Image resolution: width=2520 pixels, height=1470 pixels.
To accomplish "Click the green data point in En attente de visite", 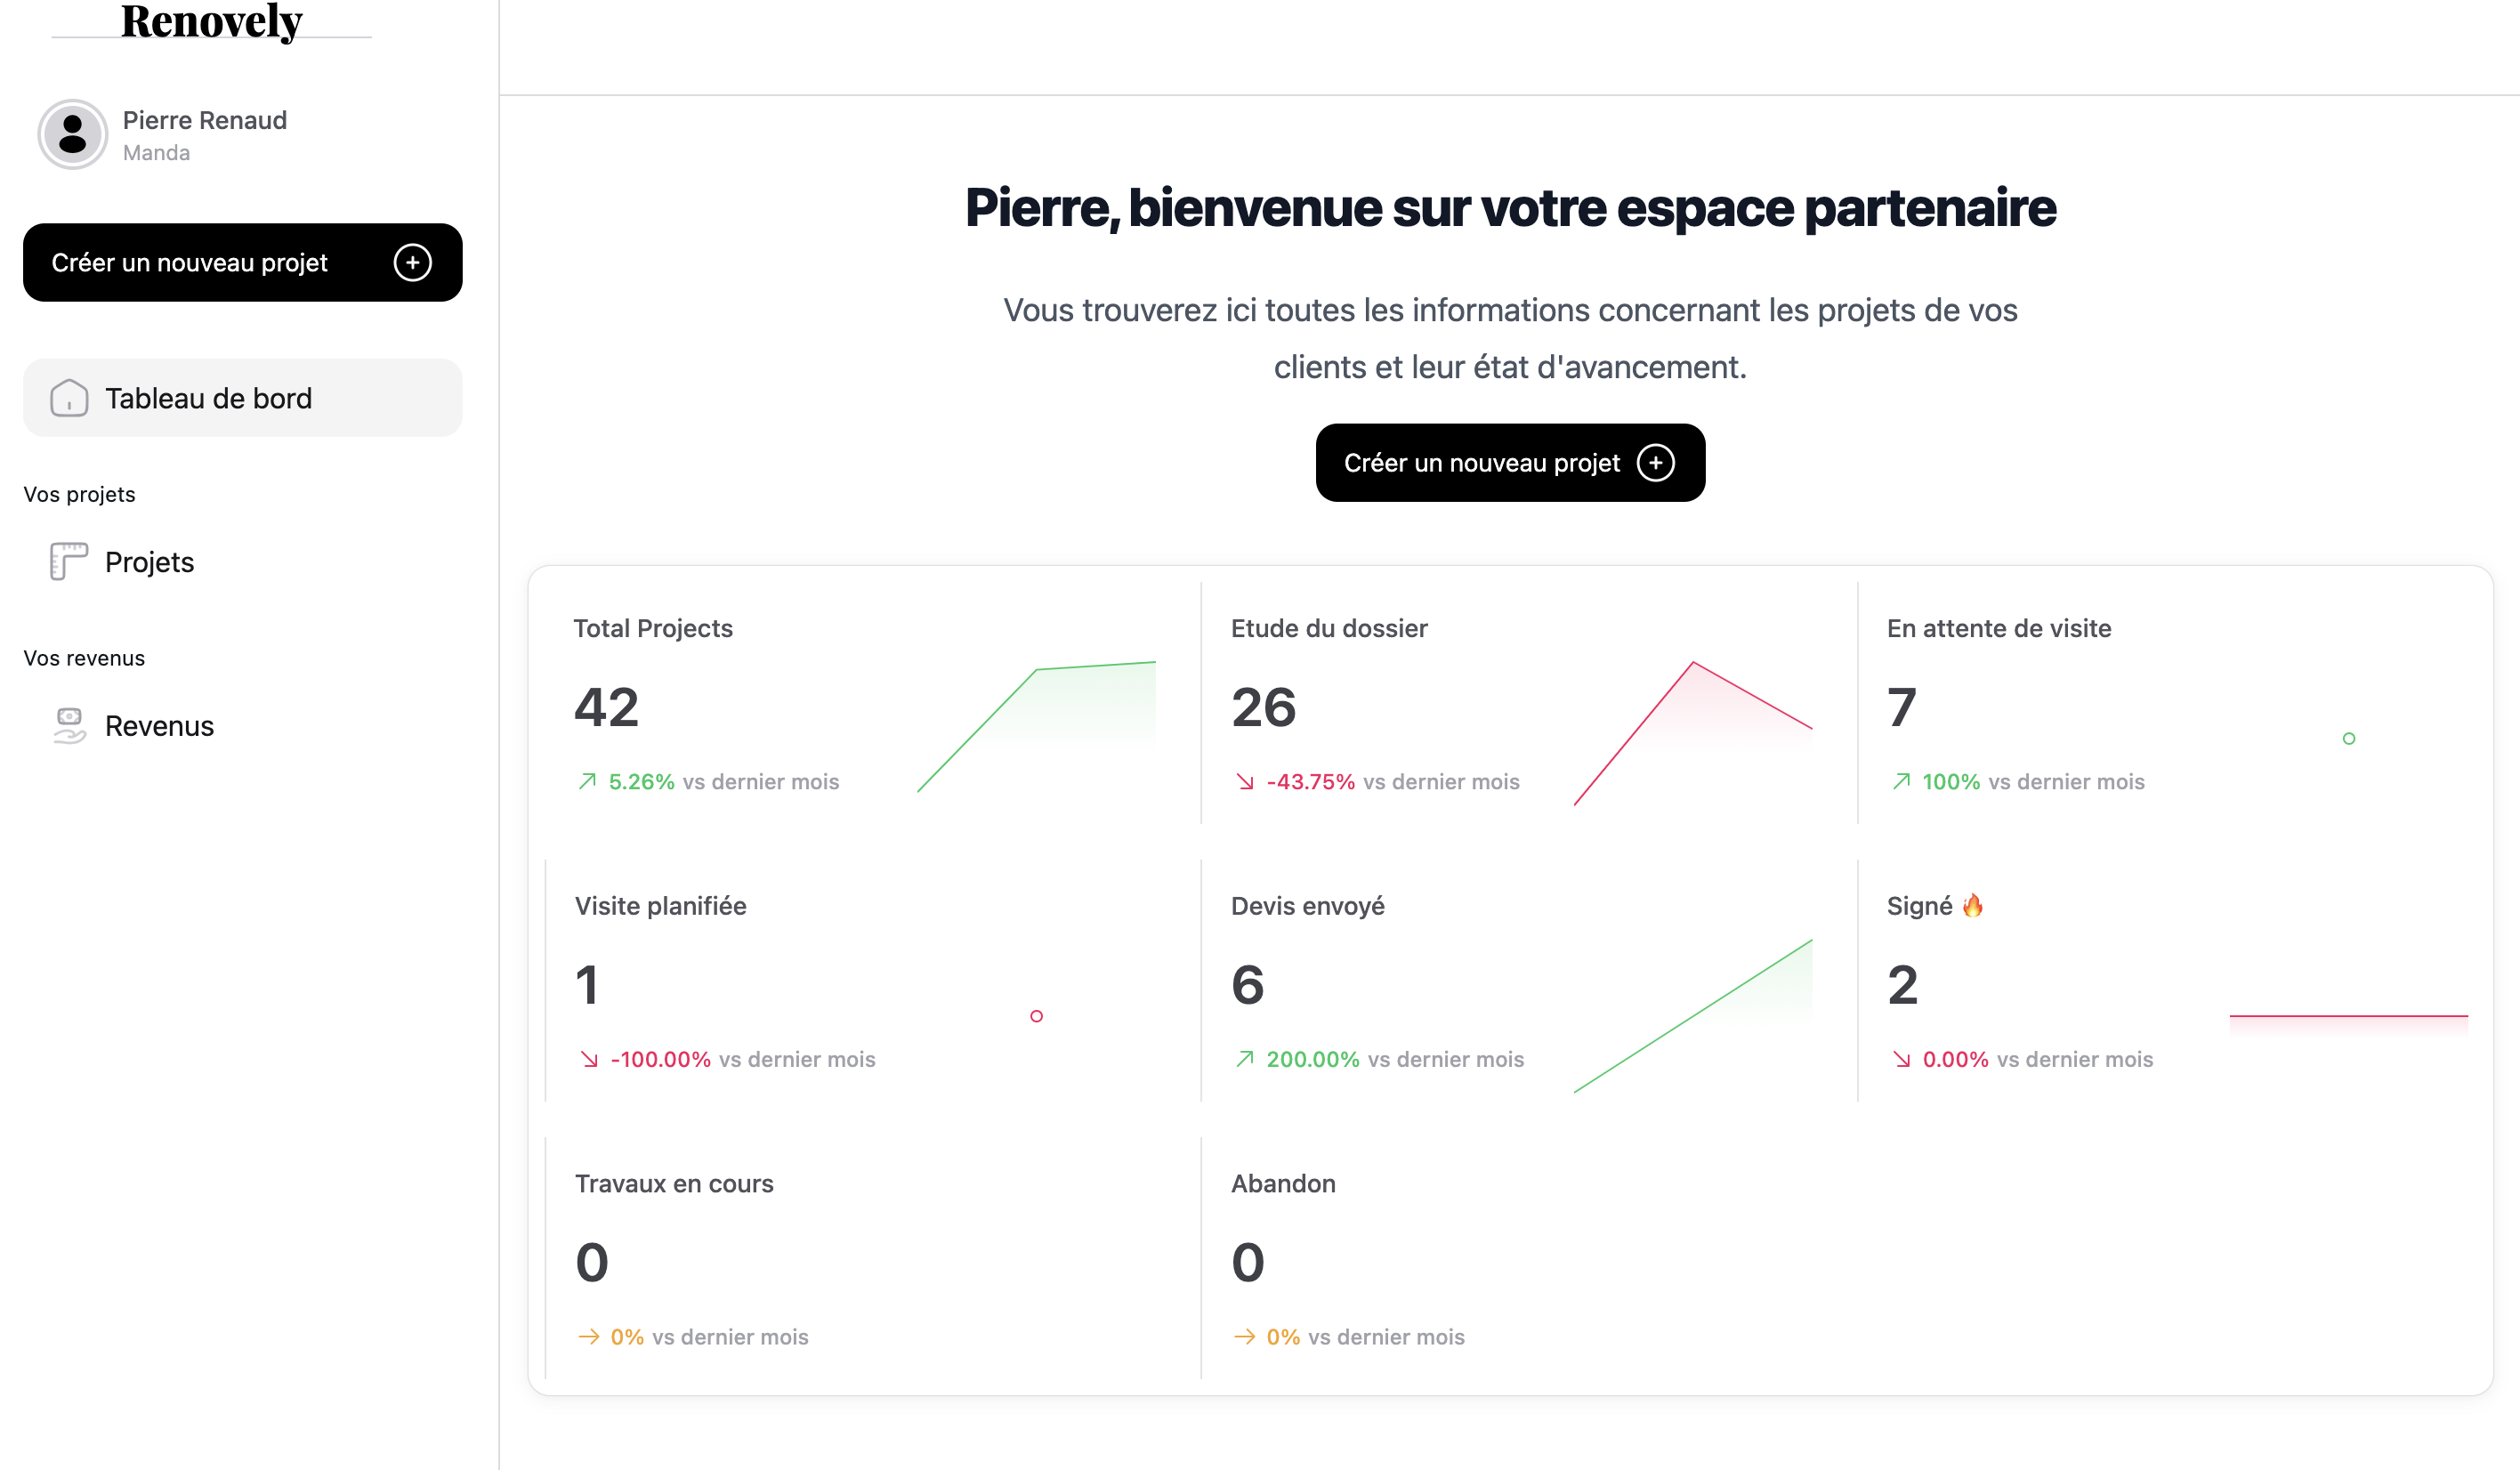I will 2349,739.
